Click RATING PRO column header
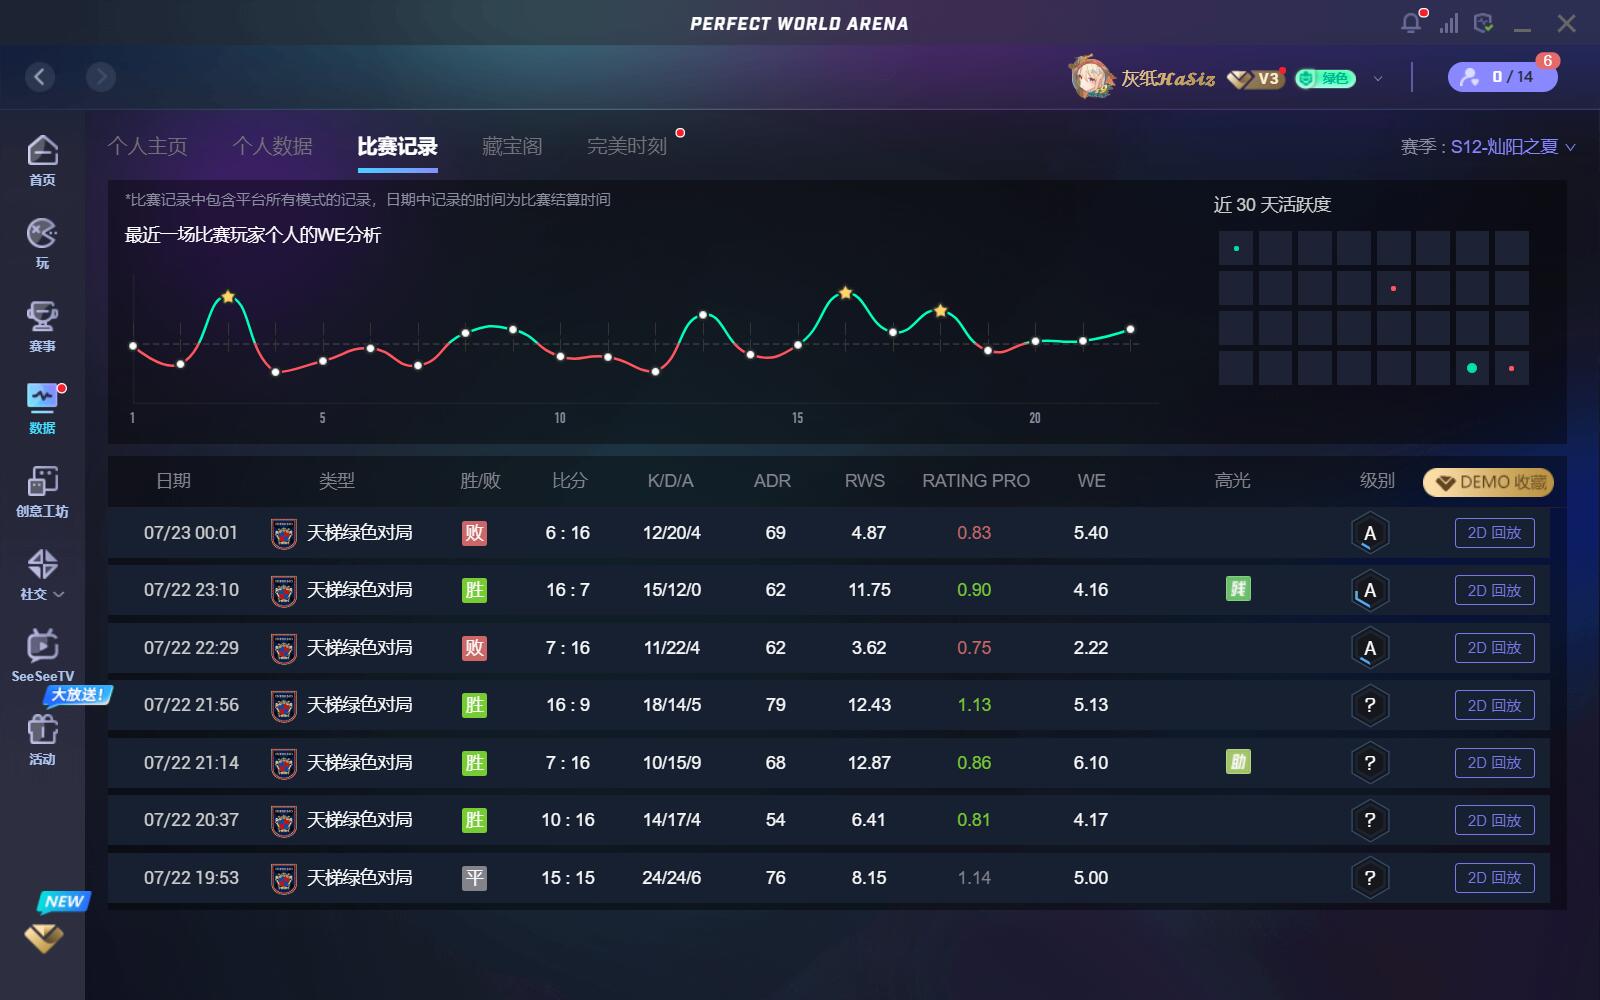The image size is (1600, 1000). point(976,481)
